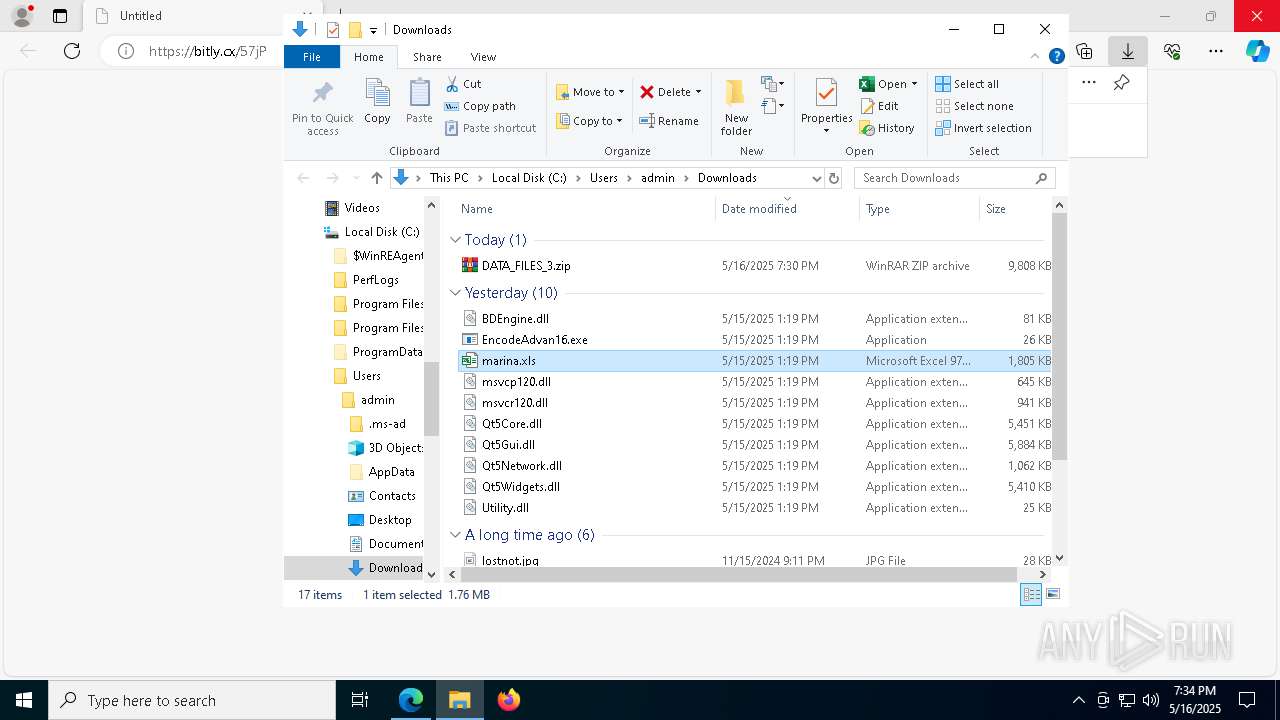Open Task View on taskbar
Screen dimensions: 1280x720
point(360,700)
